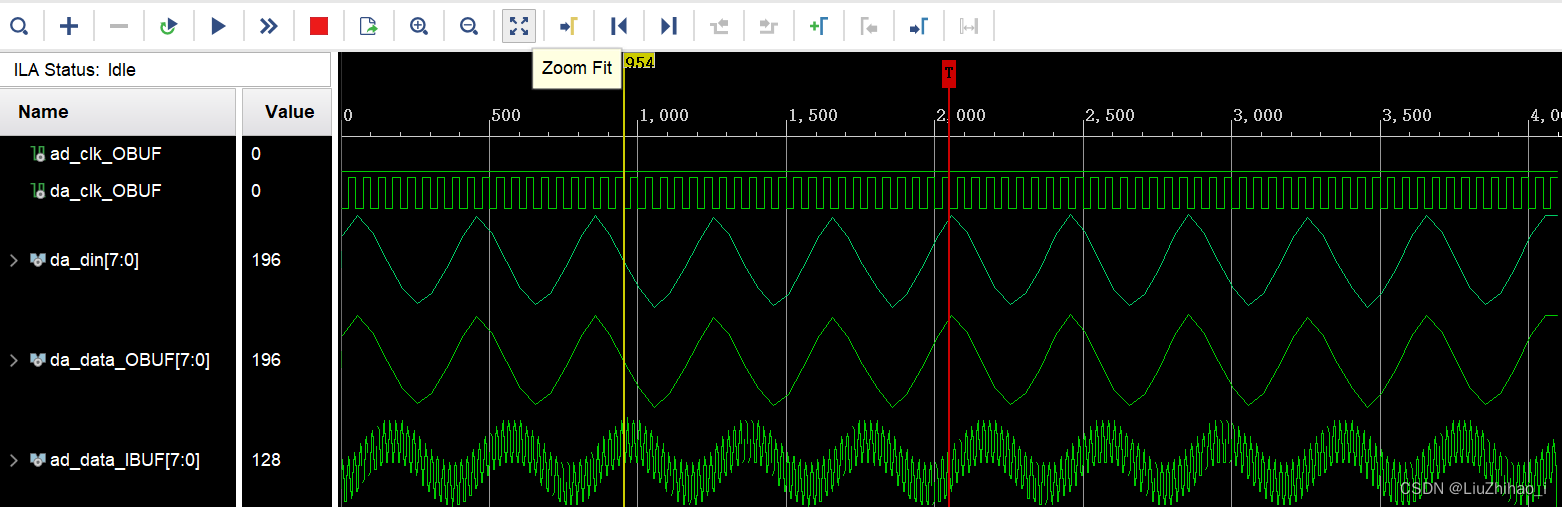This screenshot has height=507, width=1562.
Task: Zoom out of the waveform
Action: coord(468,26)
